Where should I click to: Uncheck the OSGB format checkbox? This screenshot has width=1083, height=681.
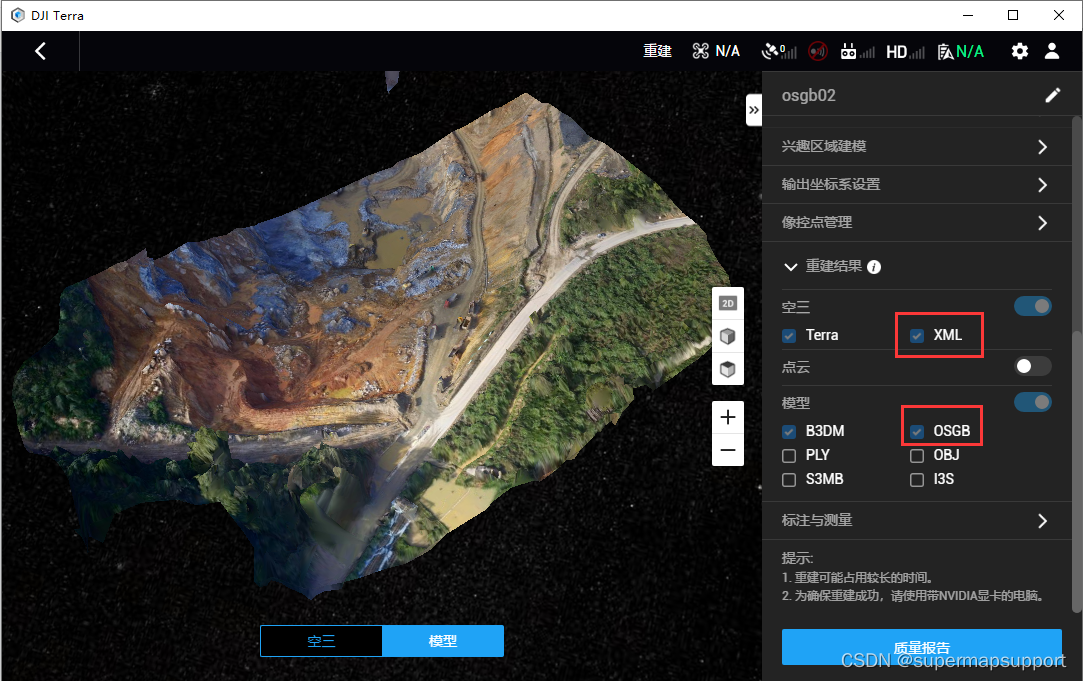(x=917, y=432)
